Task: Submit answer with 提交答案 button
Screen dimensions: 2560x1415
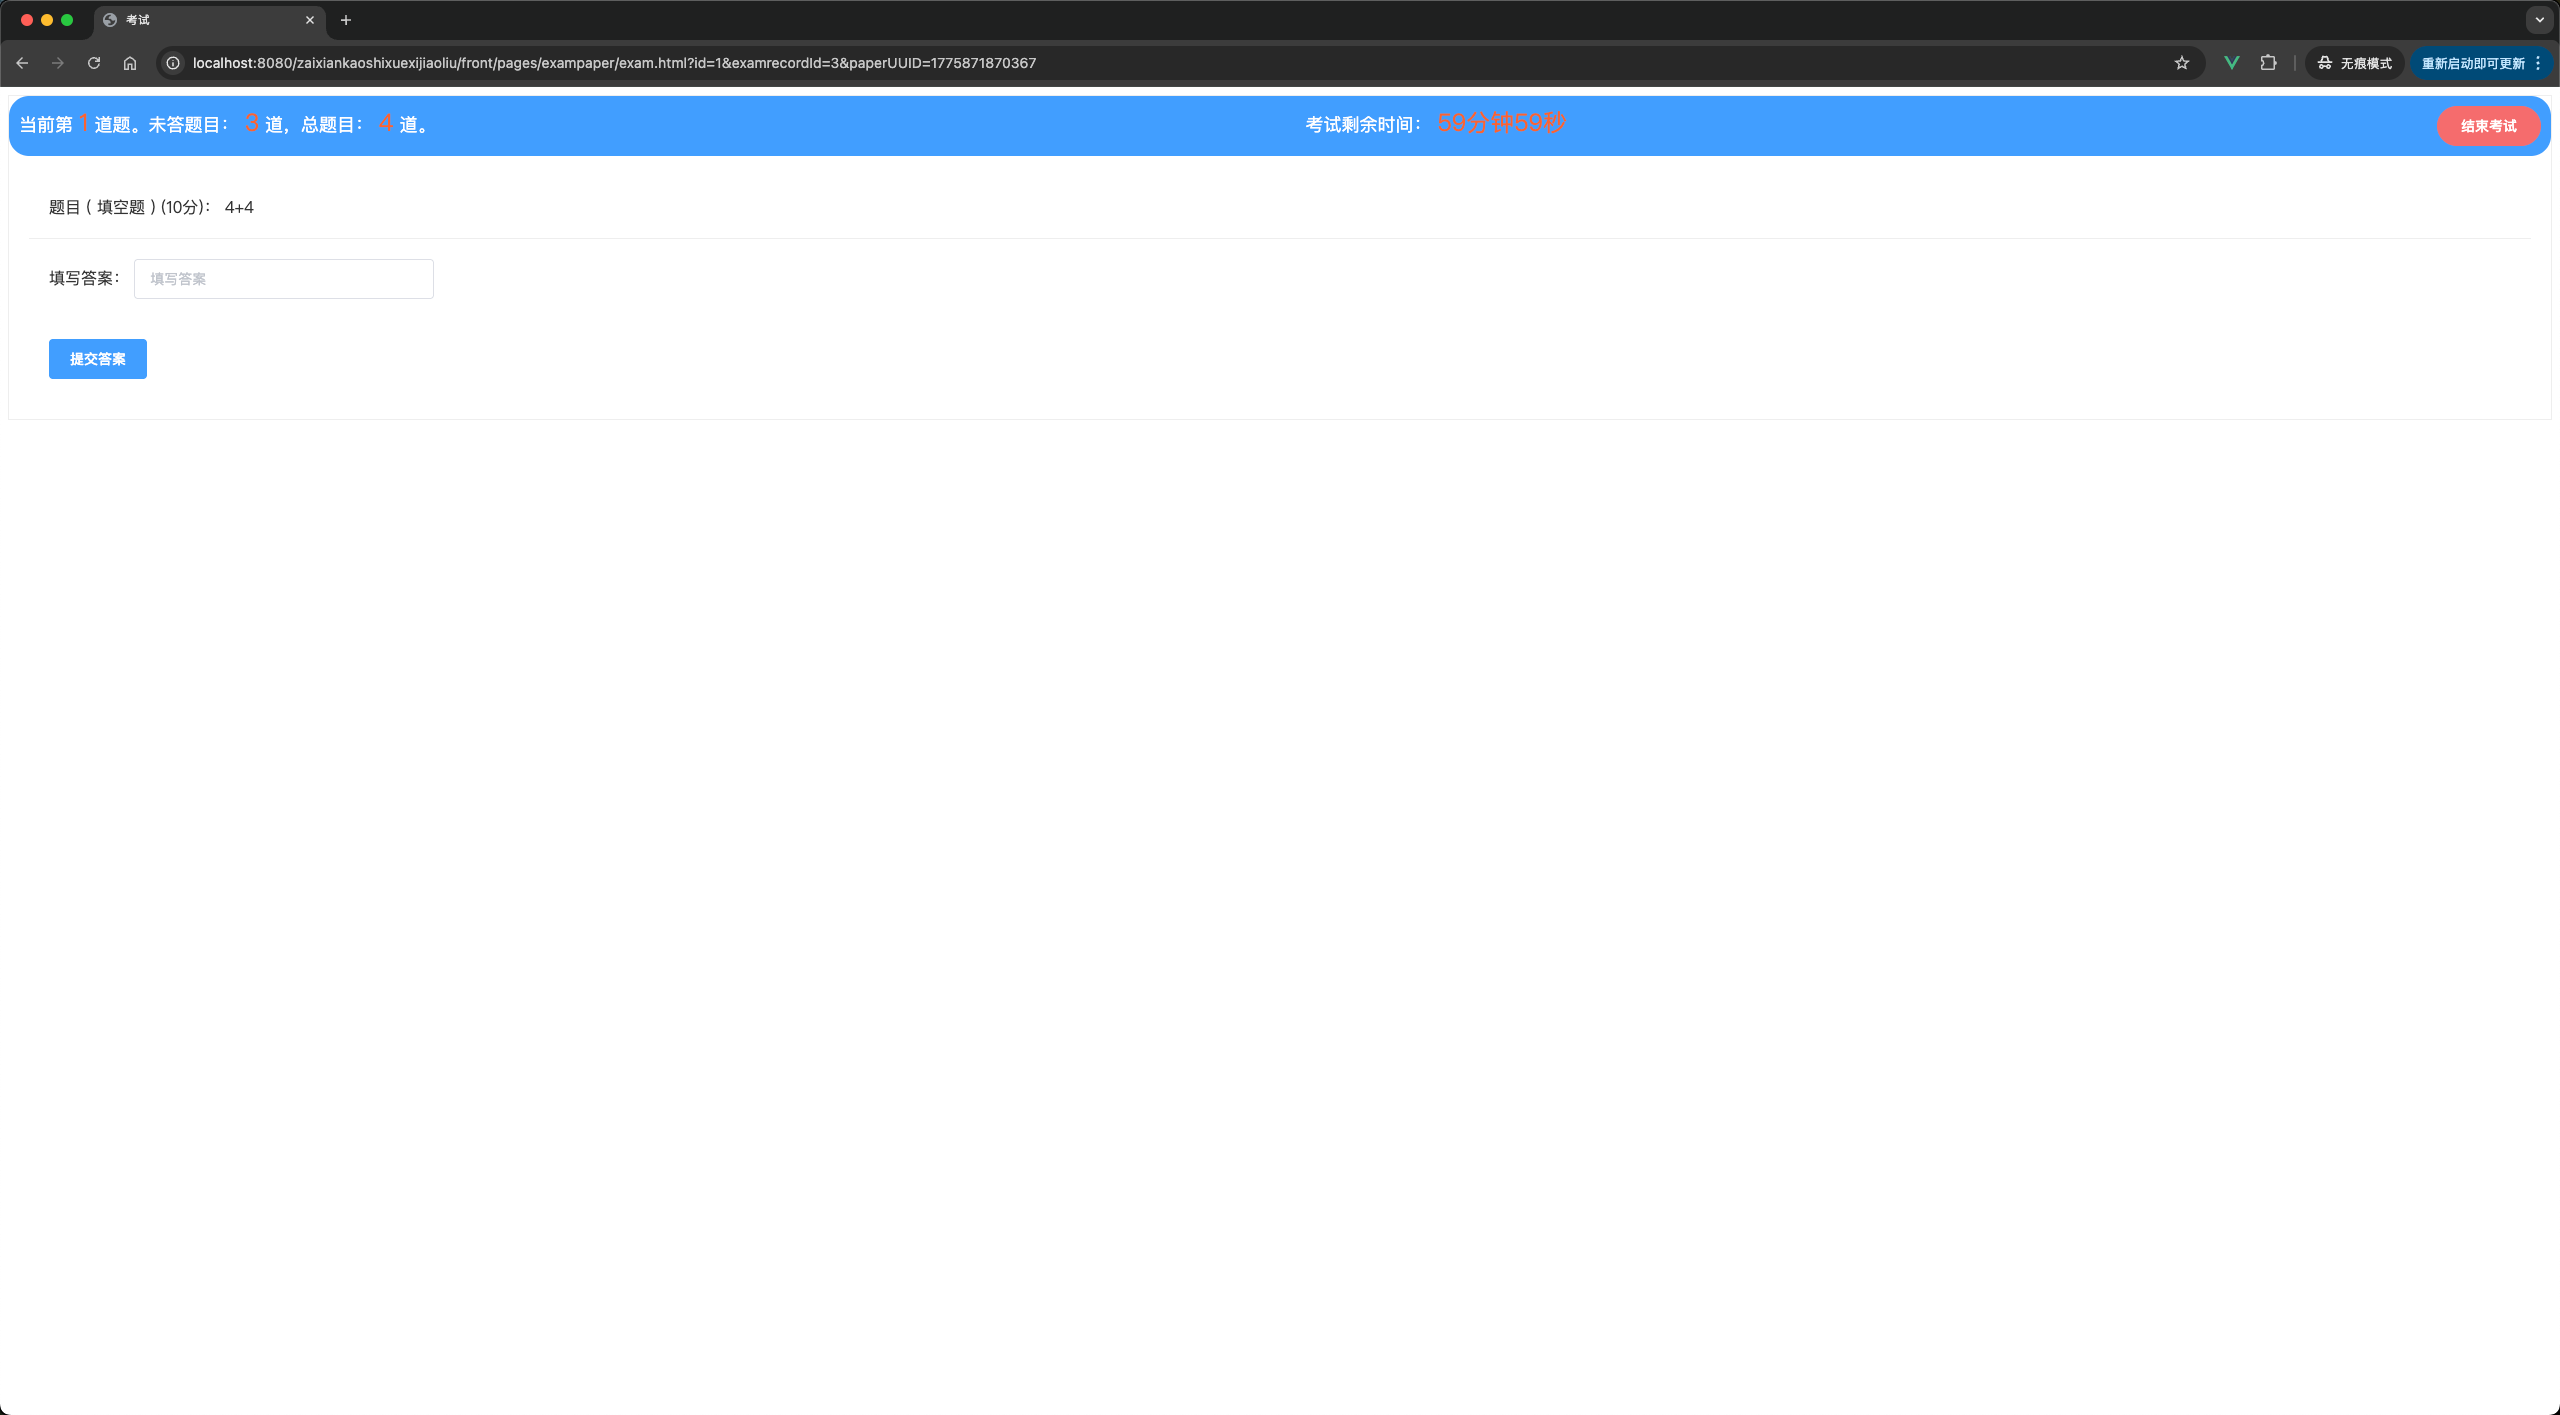Action: pyautogui.click(x=98, y=359)
